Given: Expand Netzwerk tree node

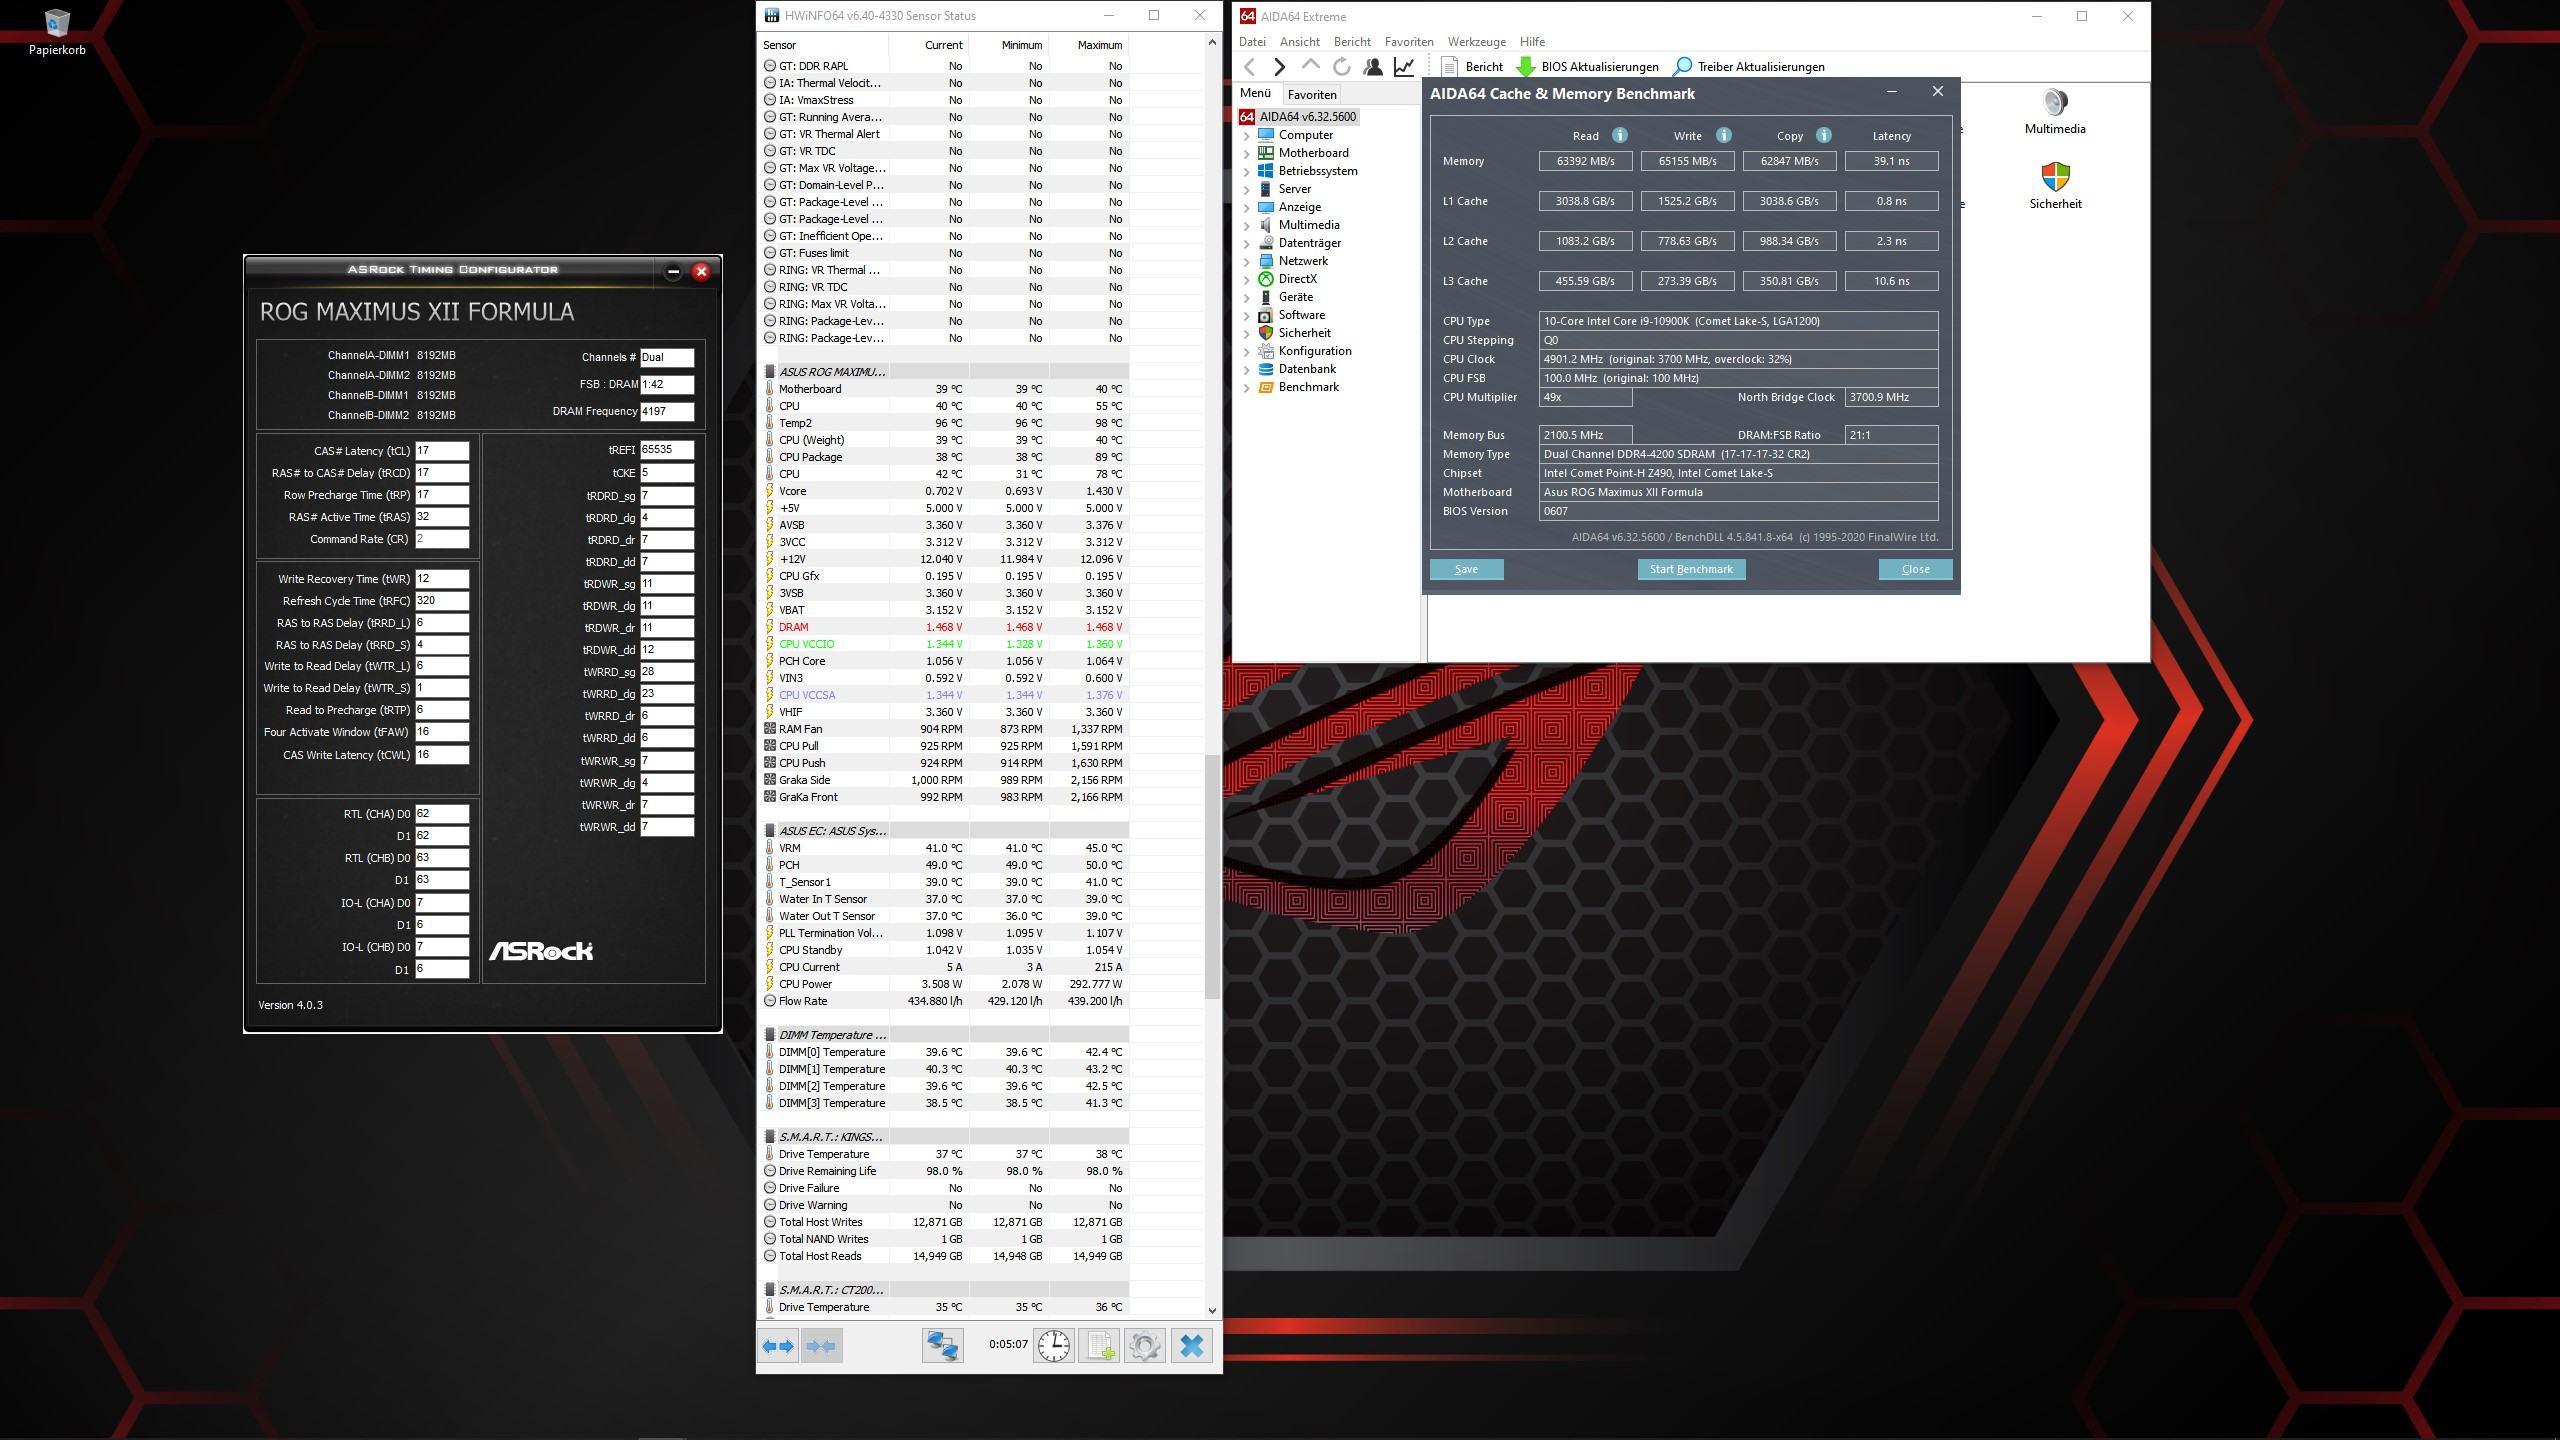Looking at the screenshot, I should 1247,261.
